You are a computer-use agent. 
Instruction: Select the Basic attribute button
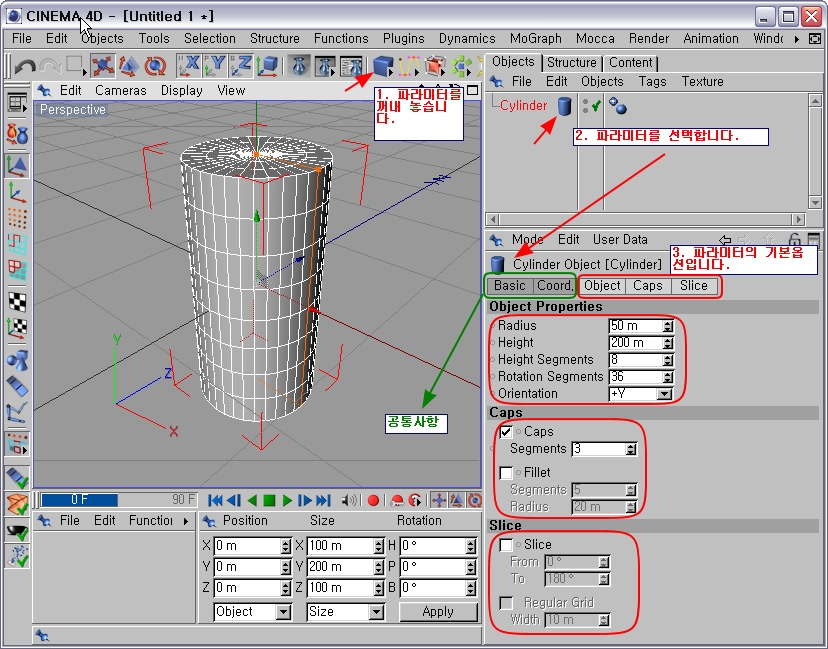pos(510,286)
